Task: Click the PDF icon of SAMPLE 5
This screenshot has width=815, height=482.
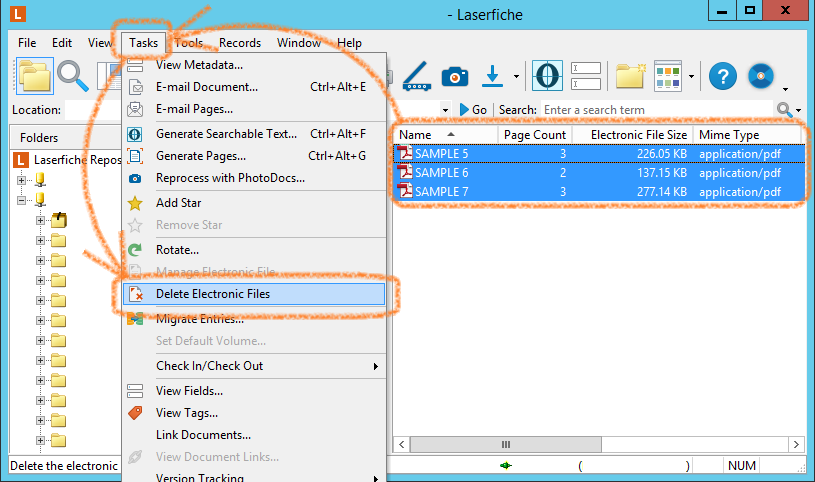Action: (x=404, y=153)
